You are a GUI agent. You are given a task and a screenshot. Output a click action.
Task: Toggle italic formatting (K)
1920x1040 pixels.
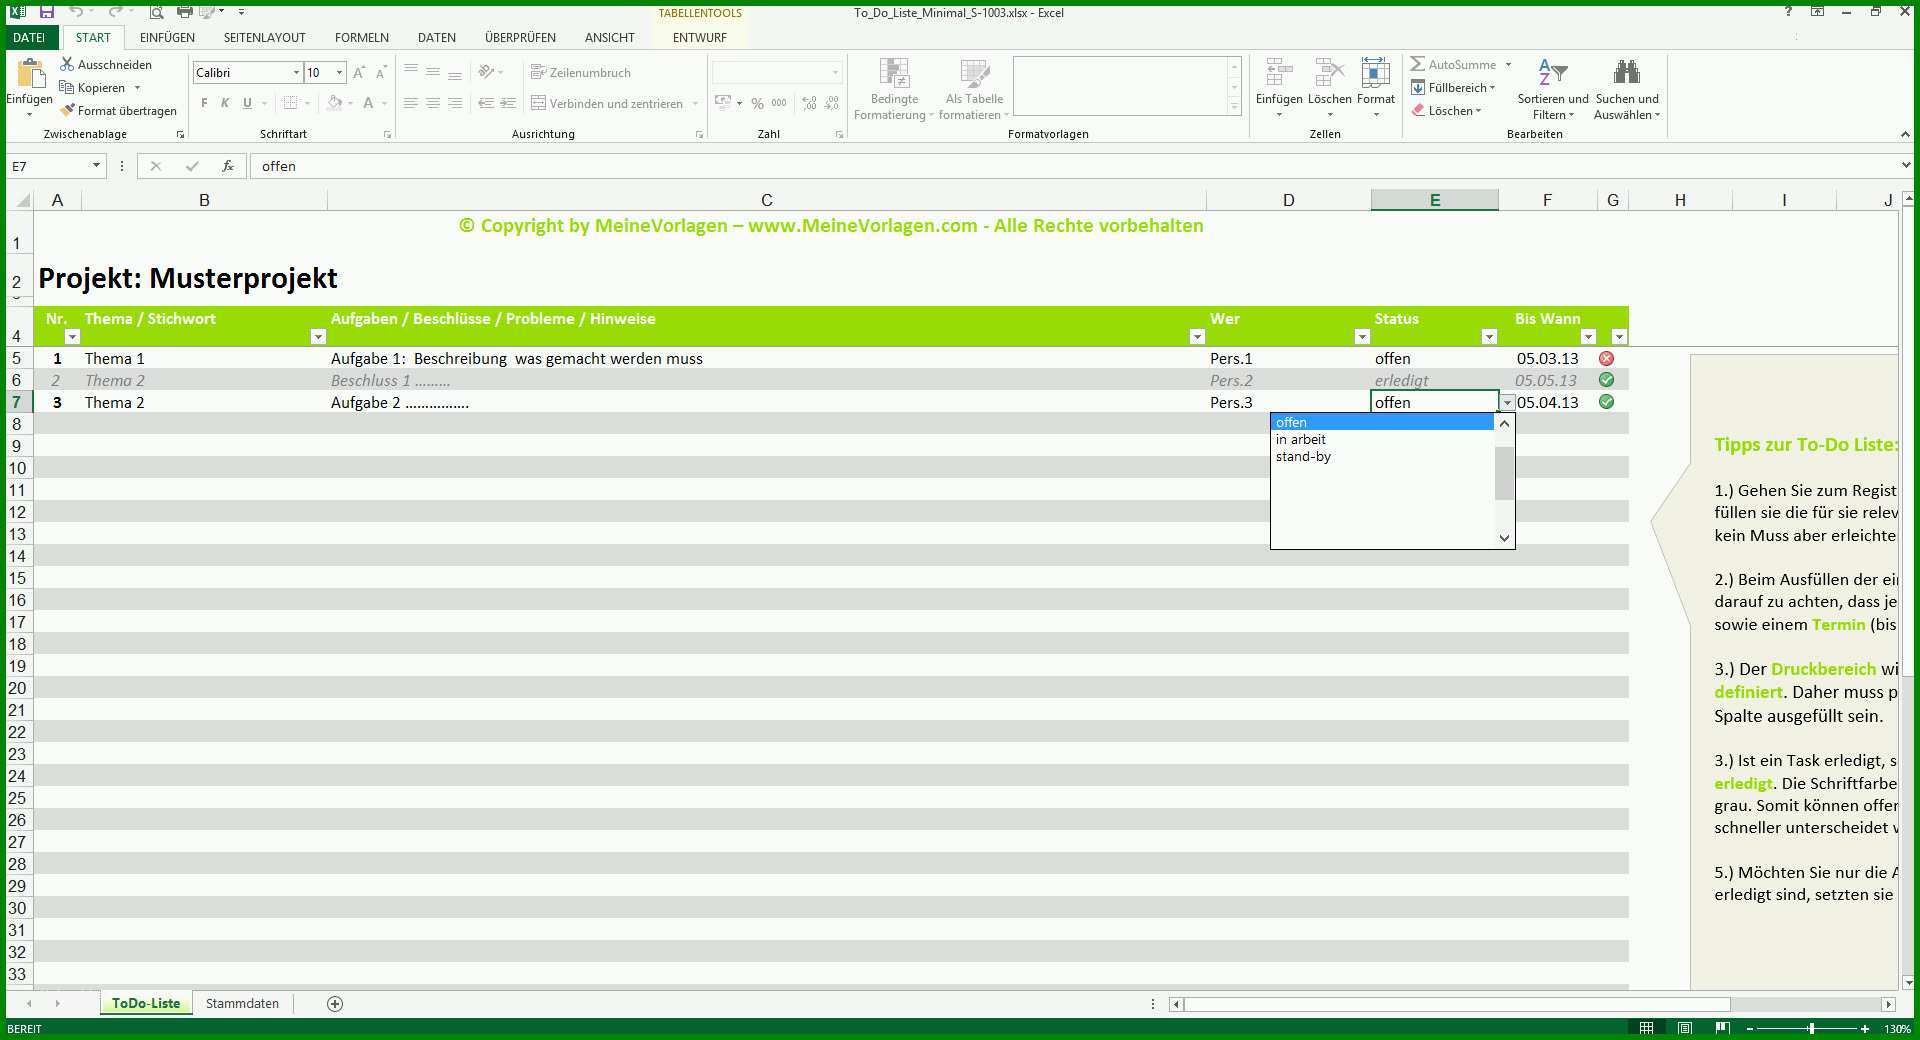225,103
